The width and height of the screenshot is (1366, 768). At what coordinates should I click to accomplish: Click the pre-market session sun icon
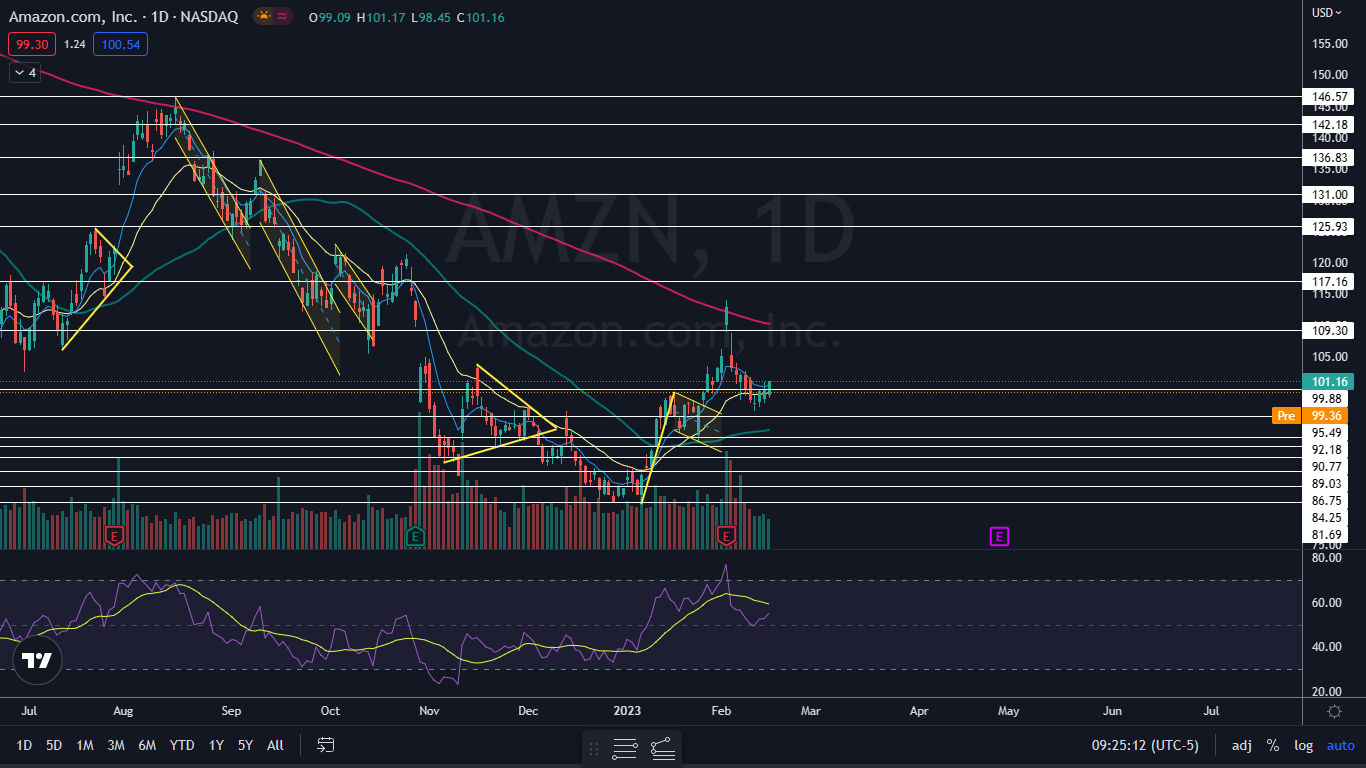[x=263, y=16]
